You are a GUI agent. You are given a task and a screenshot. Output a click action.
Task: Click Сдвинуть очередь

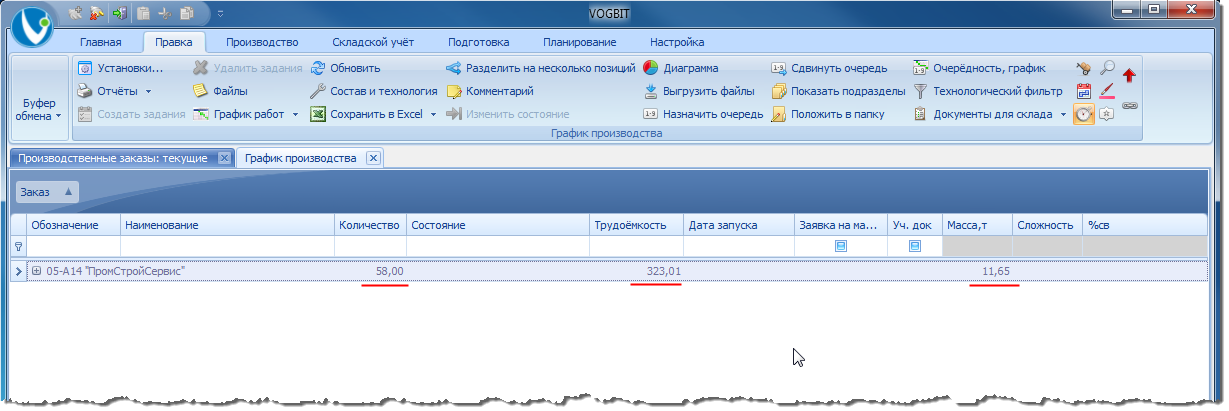(x=829, y=68)
